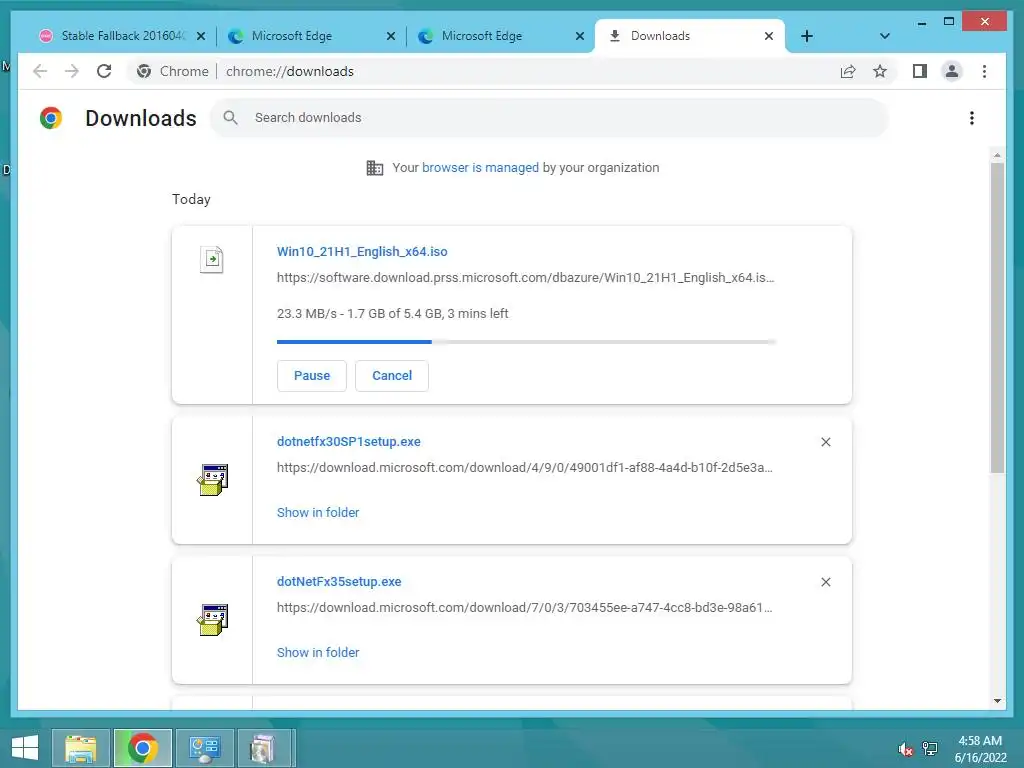Click the browser back arrow
The image size is (1024, 768).
point(40,71)
